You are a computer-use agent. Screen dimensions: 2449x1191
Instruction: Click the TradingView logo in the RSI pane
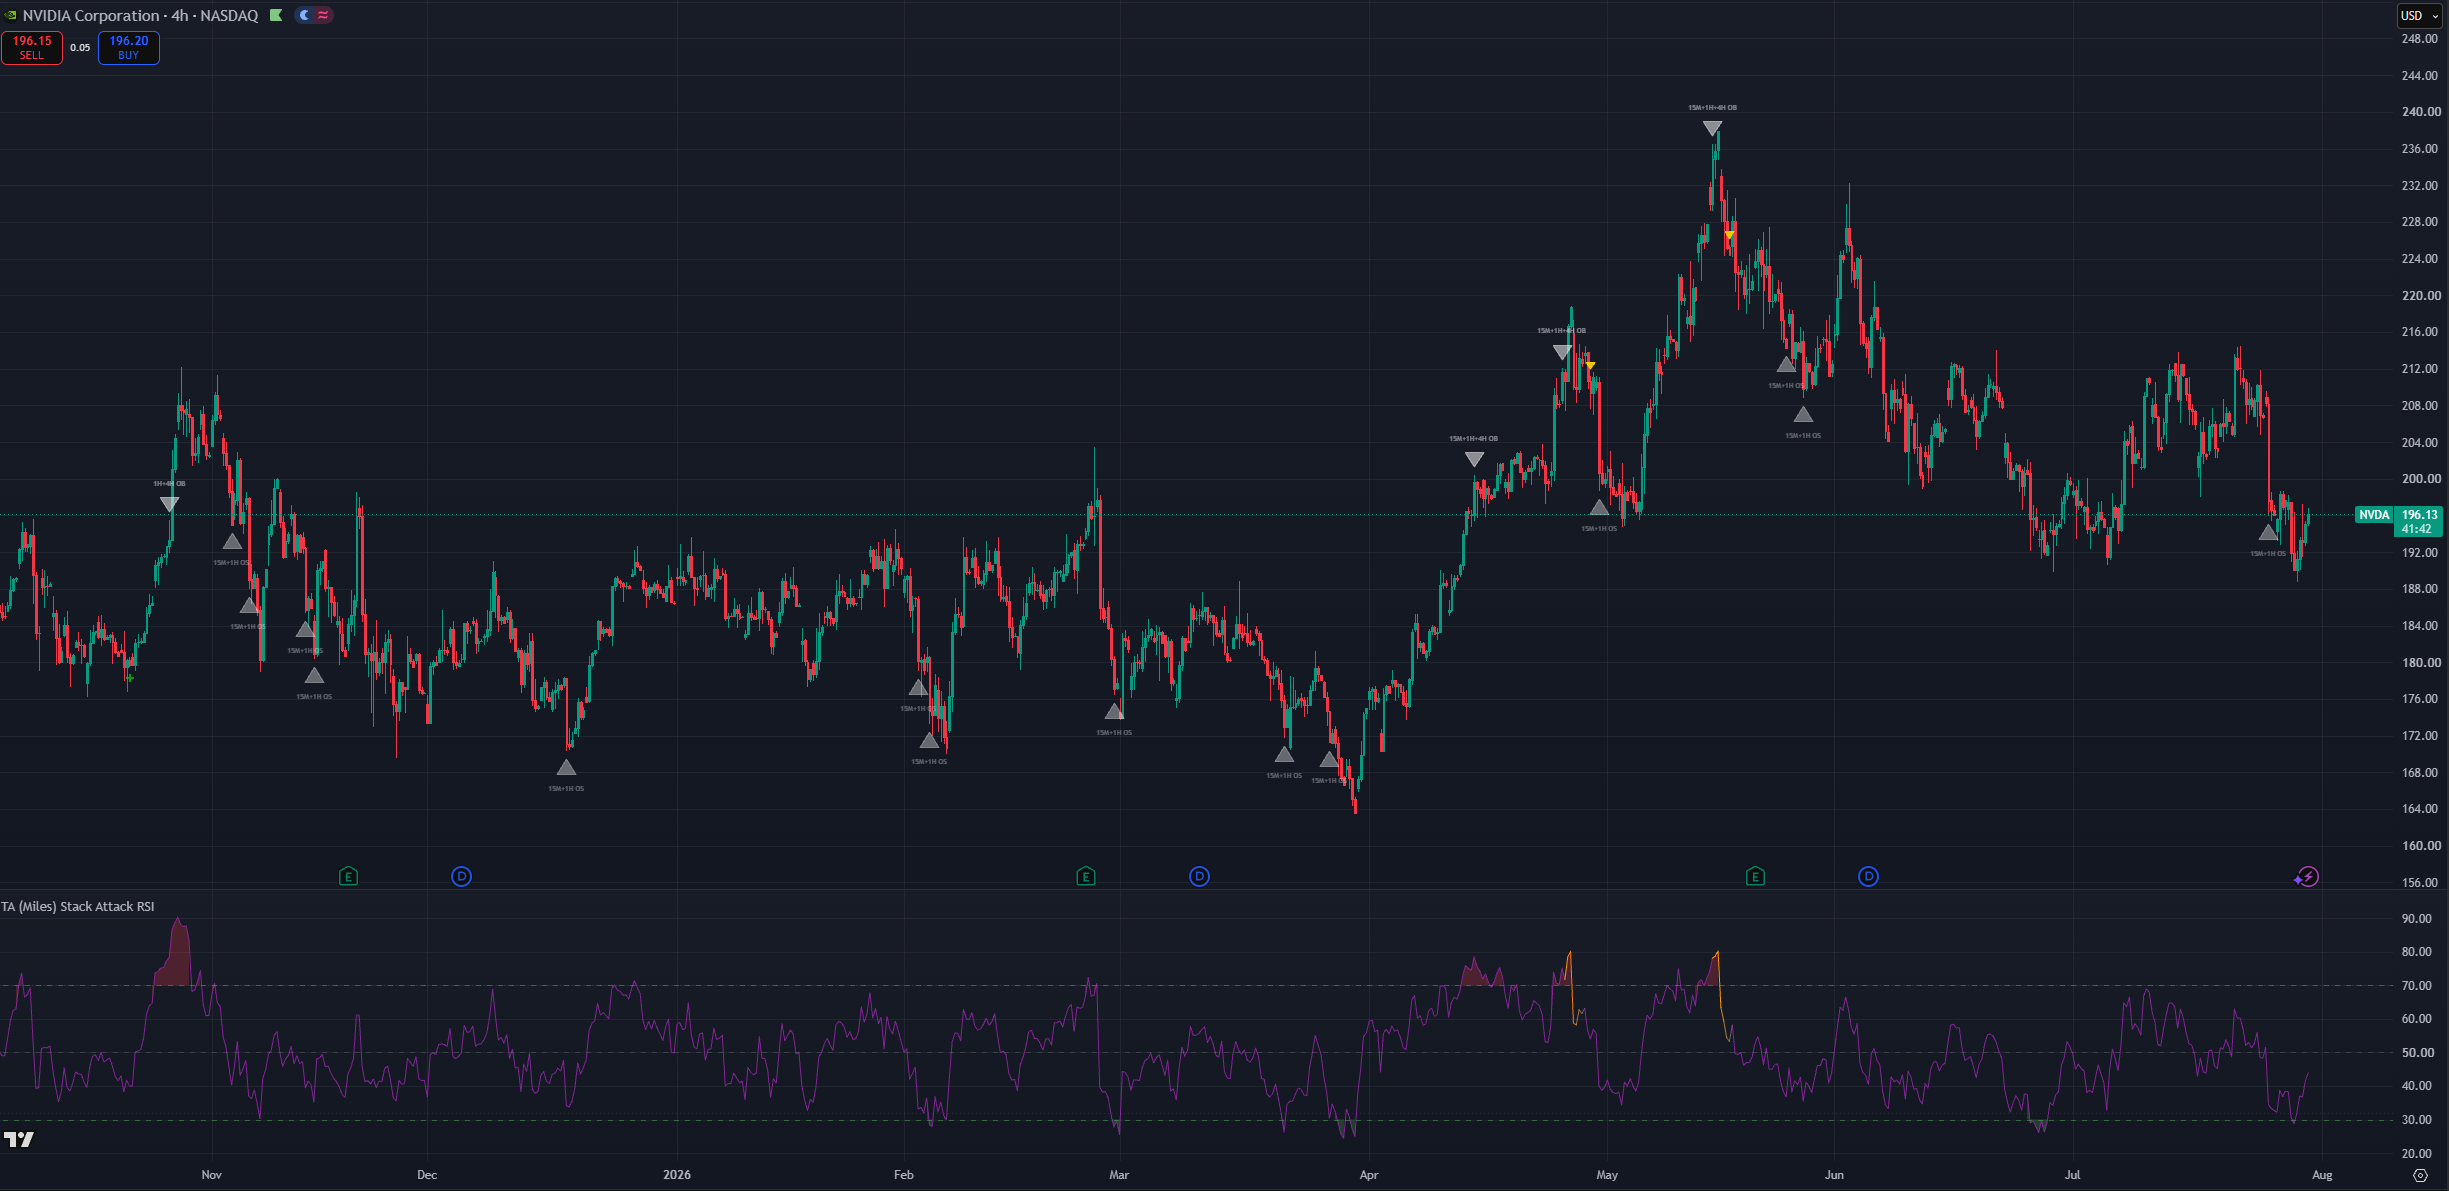click(x=19, y=1139)
